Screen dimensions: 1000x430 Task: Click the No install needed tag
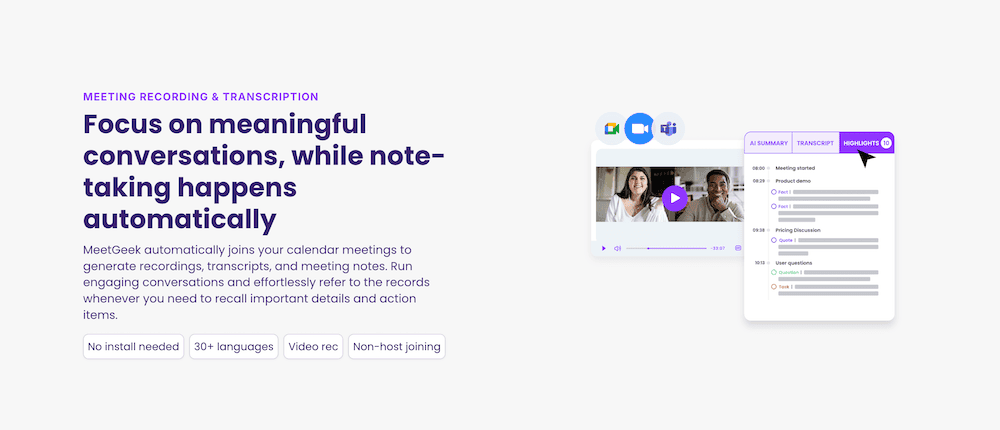(133, 346)
